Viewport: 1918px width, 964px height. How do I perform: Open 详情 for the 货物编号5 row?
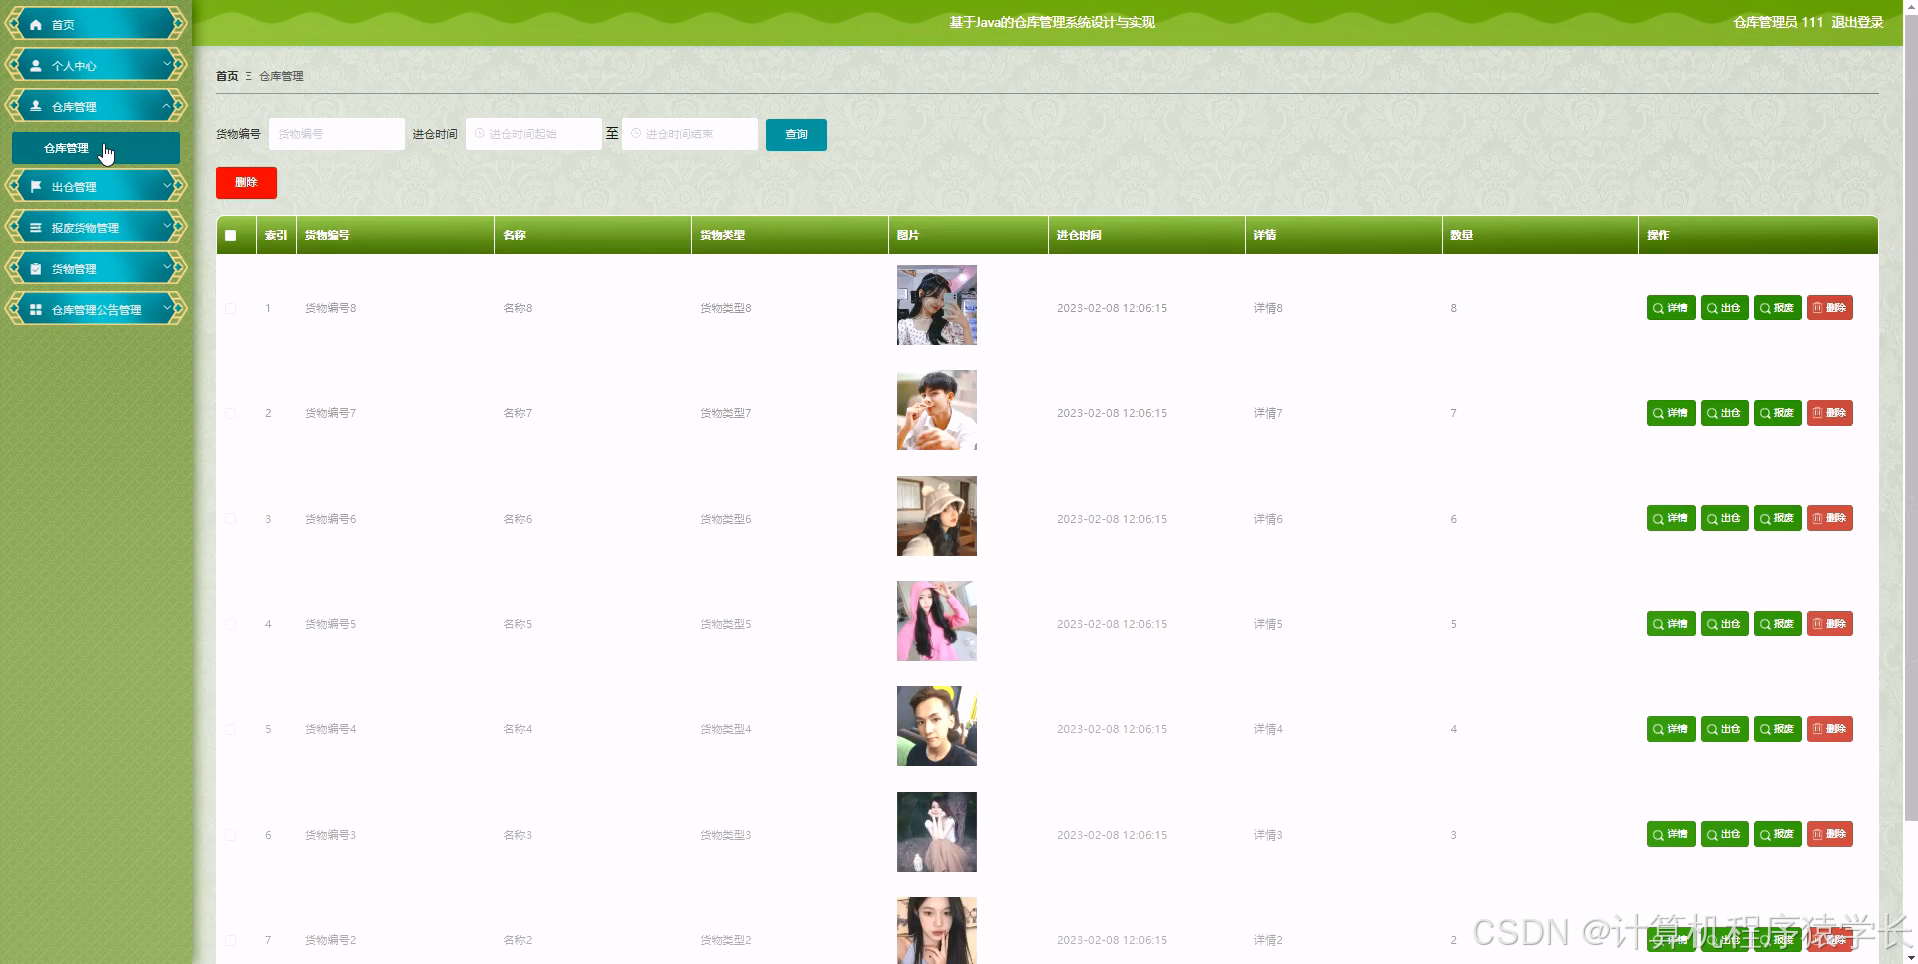(x=1671, y=624)
